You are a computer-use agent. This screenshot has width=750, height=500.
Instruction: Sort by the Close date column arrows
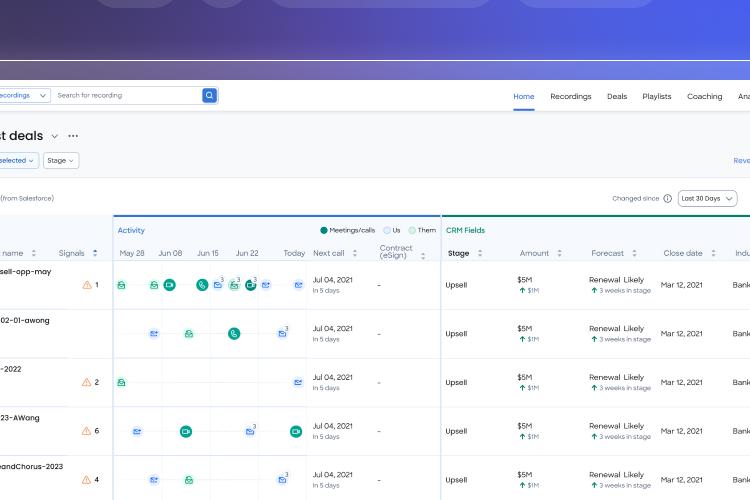(x=713, y=253)
